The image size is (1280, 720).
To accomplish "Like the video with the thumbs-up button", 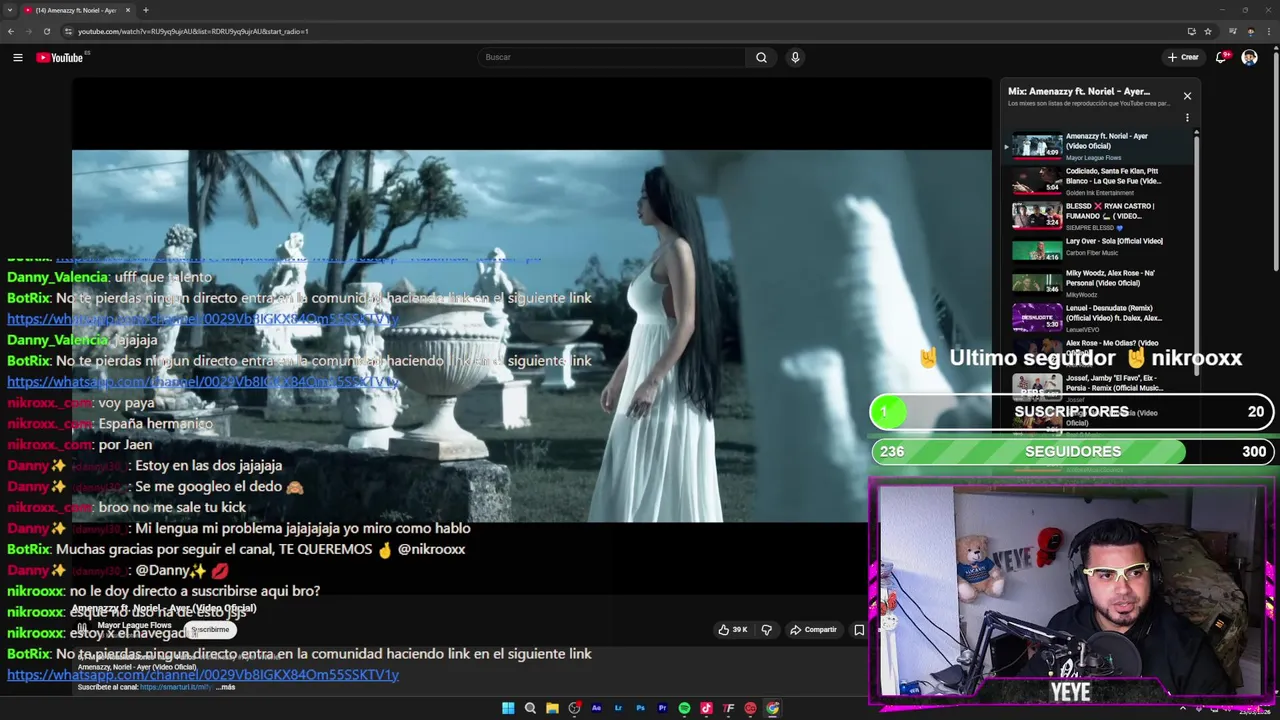I will [732, 630].
